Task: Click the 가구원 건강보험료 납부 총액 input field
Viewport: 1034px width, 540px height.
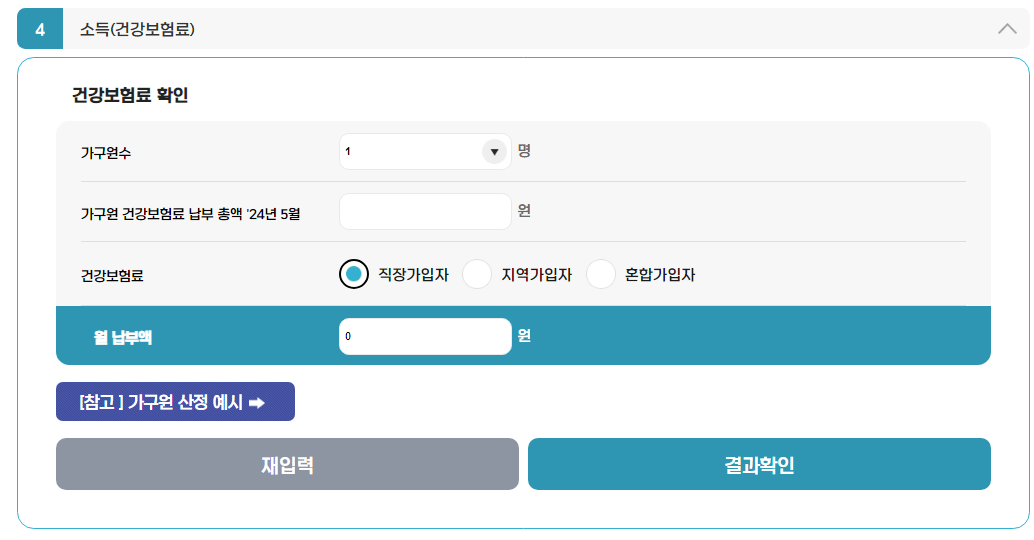Action: 425,212
